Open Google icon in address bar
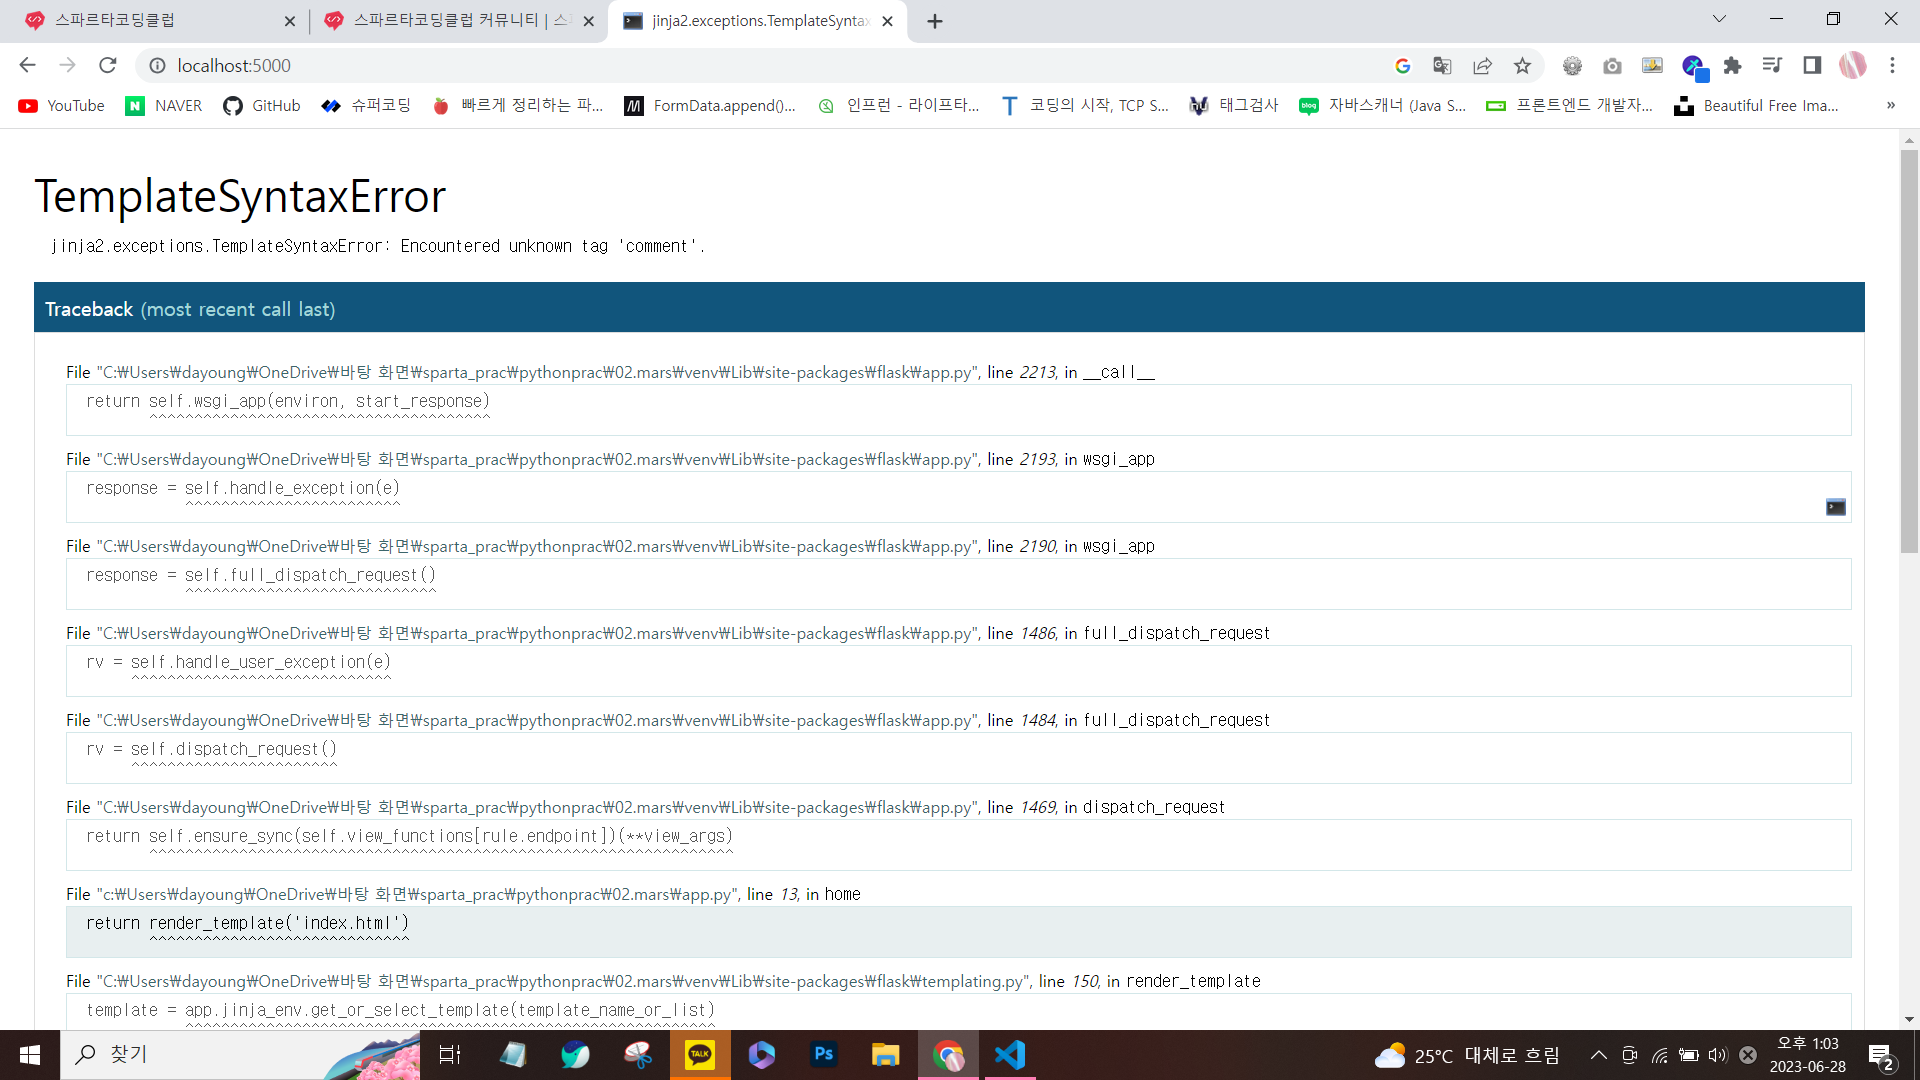 (1403, 65)
